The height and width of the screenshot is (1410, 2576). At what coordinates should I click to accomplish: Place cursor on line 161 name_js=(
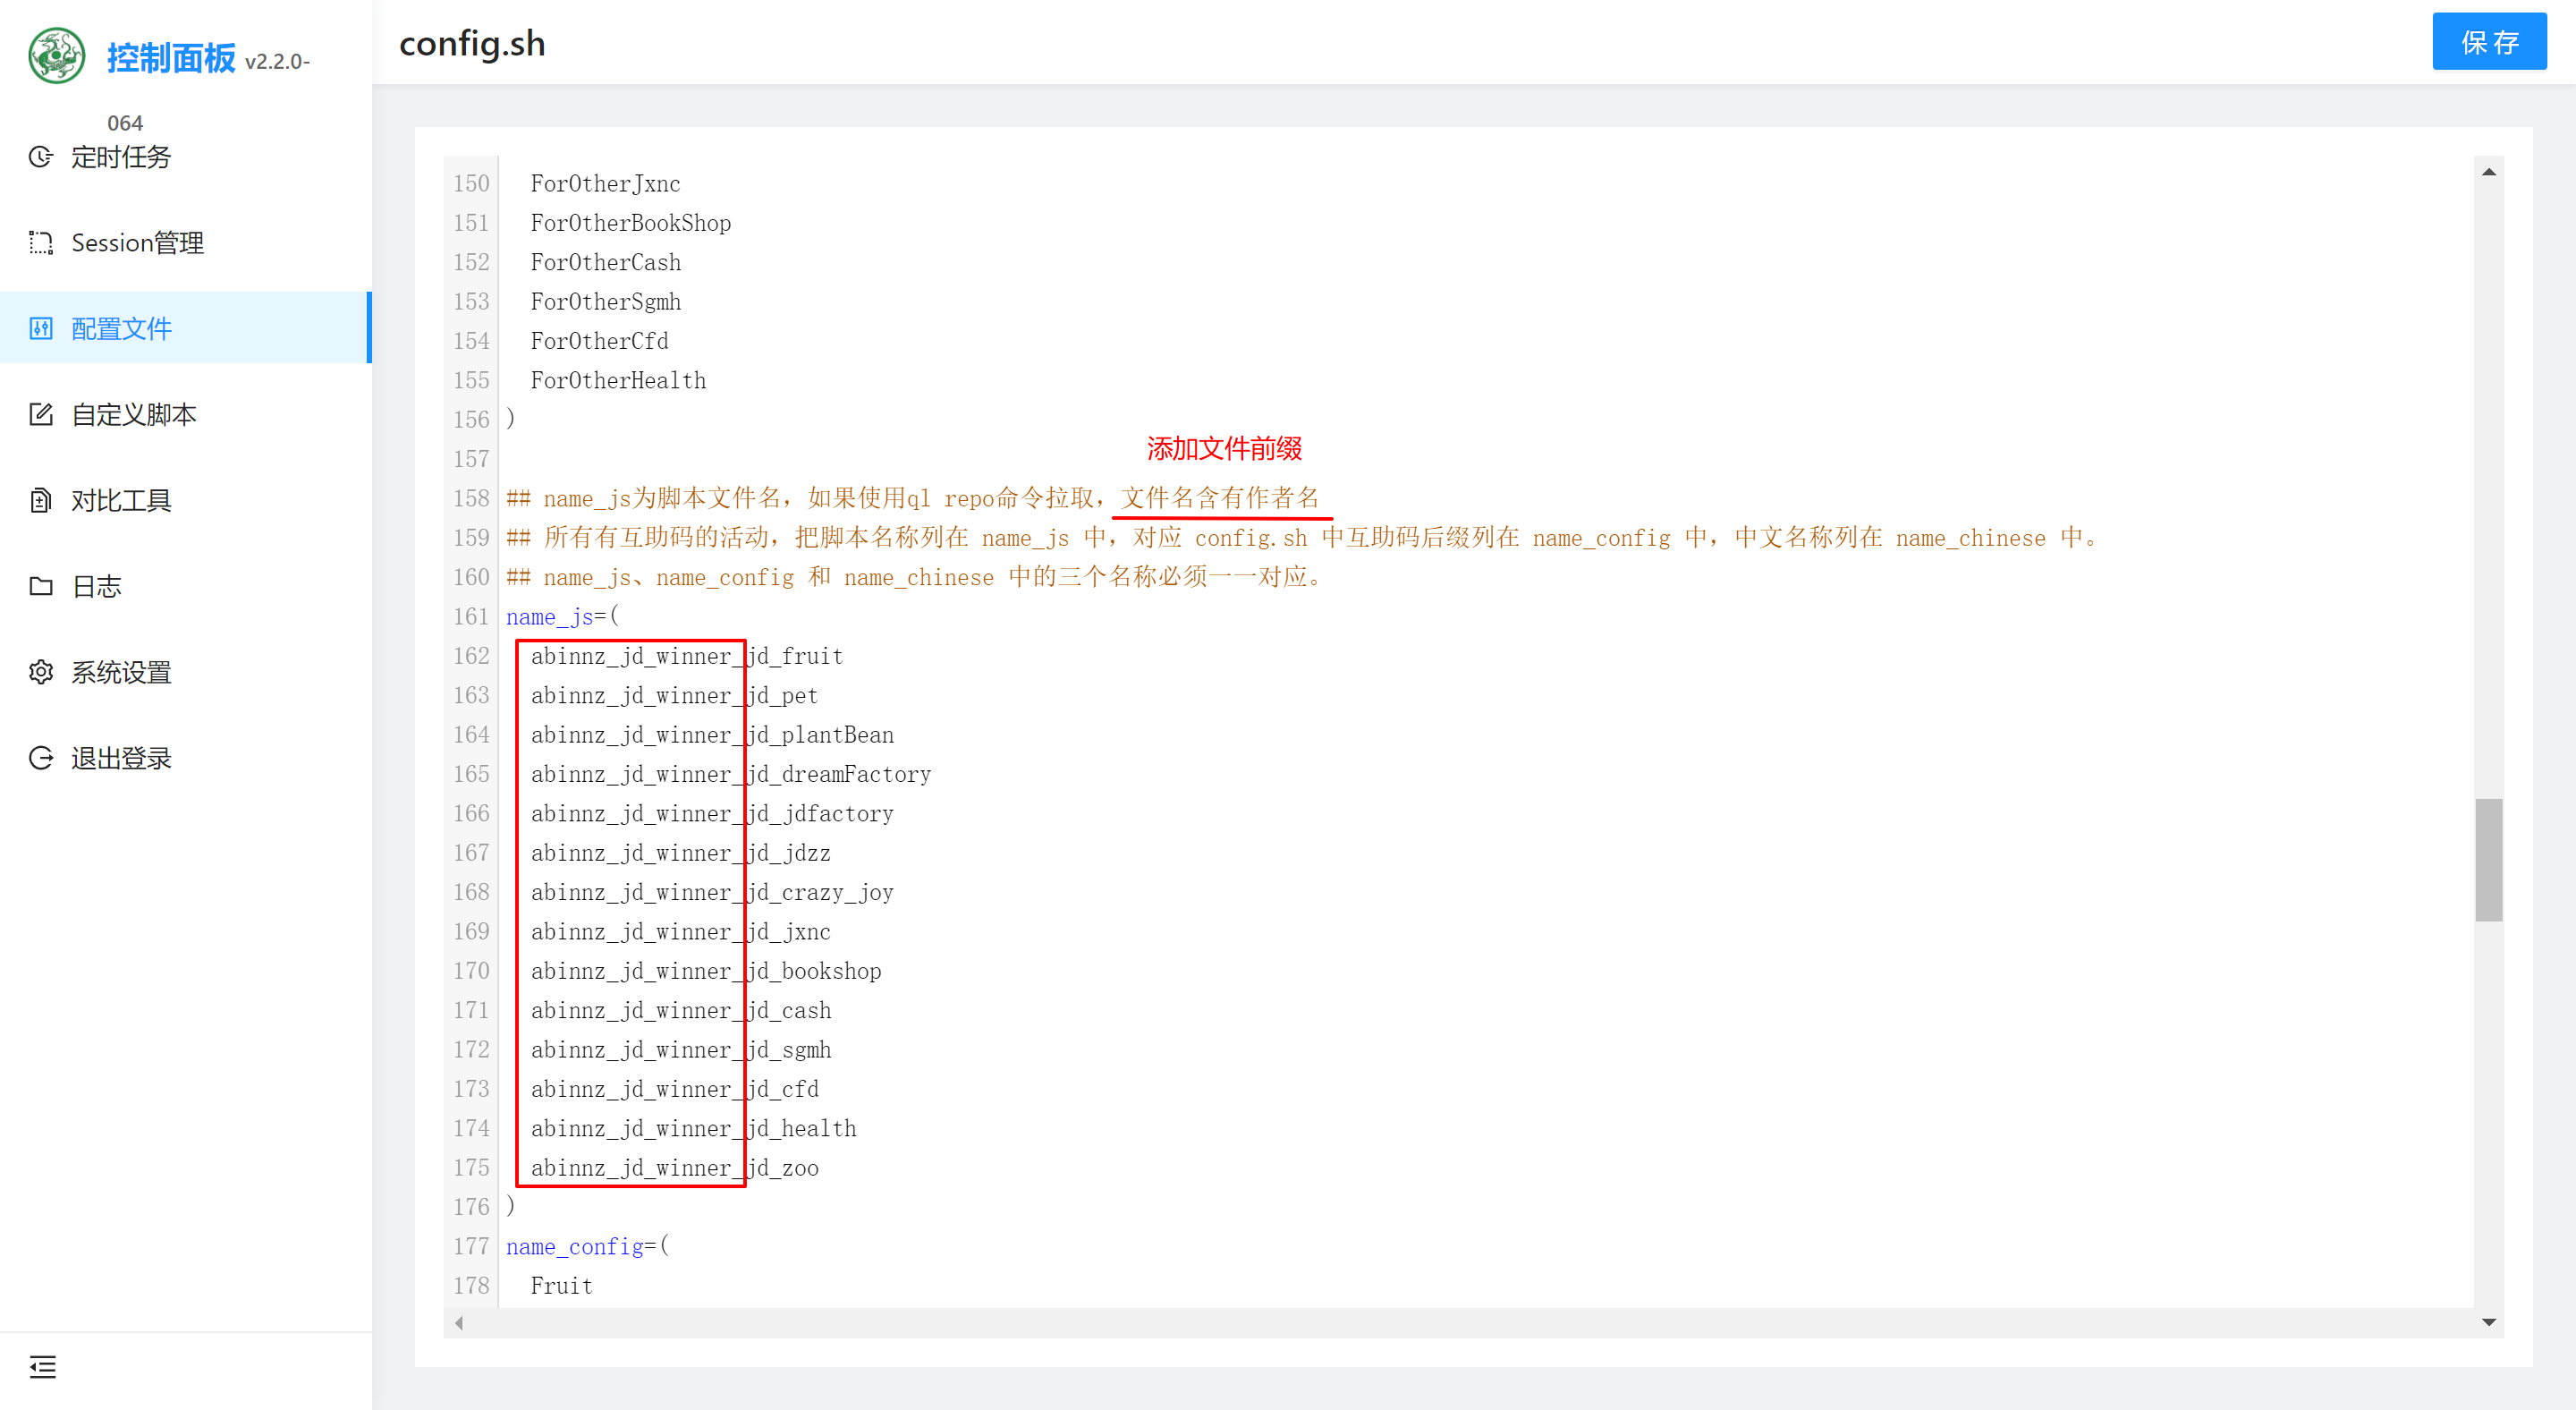click(563, 617)
